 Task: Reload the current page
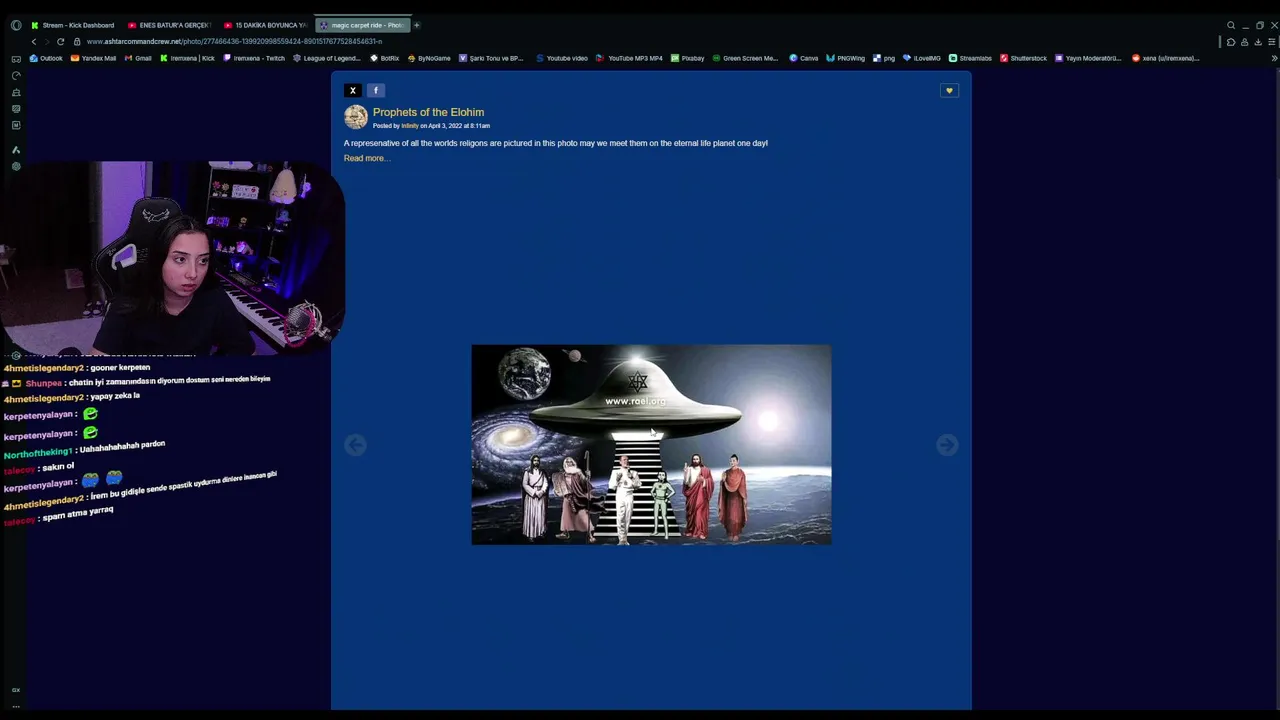click(61, 41)
